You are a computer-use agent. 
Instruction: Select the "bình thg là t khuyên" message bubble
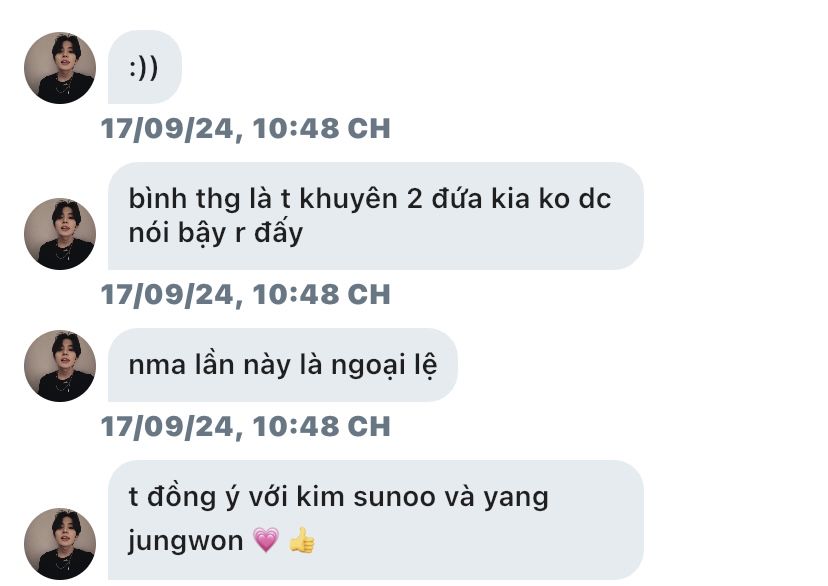click(375, 216)
